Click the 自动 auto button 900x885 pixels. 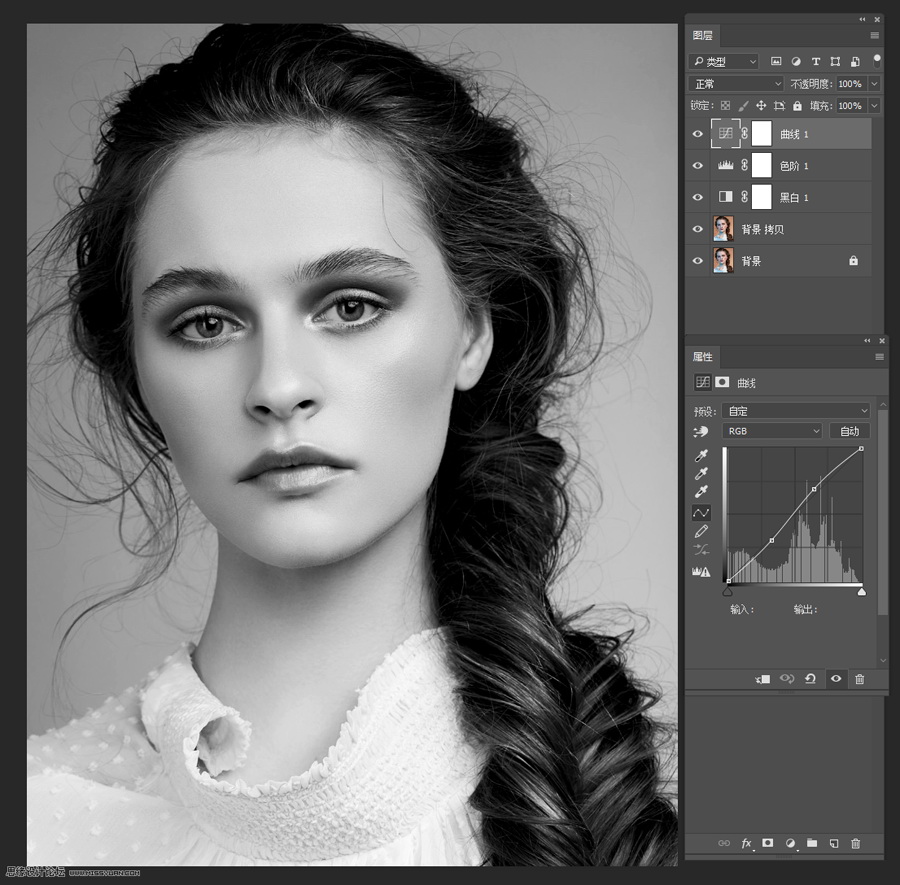[849, 431]
